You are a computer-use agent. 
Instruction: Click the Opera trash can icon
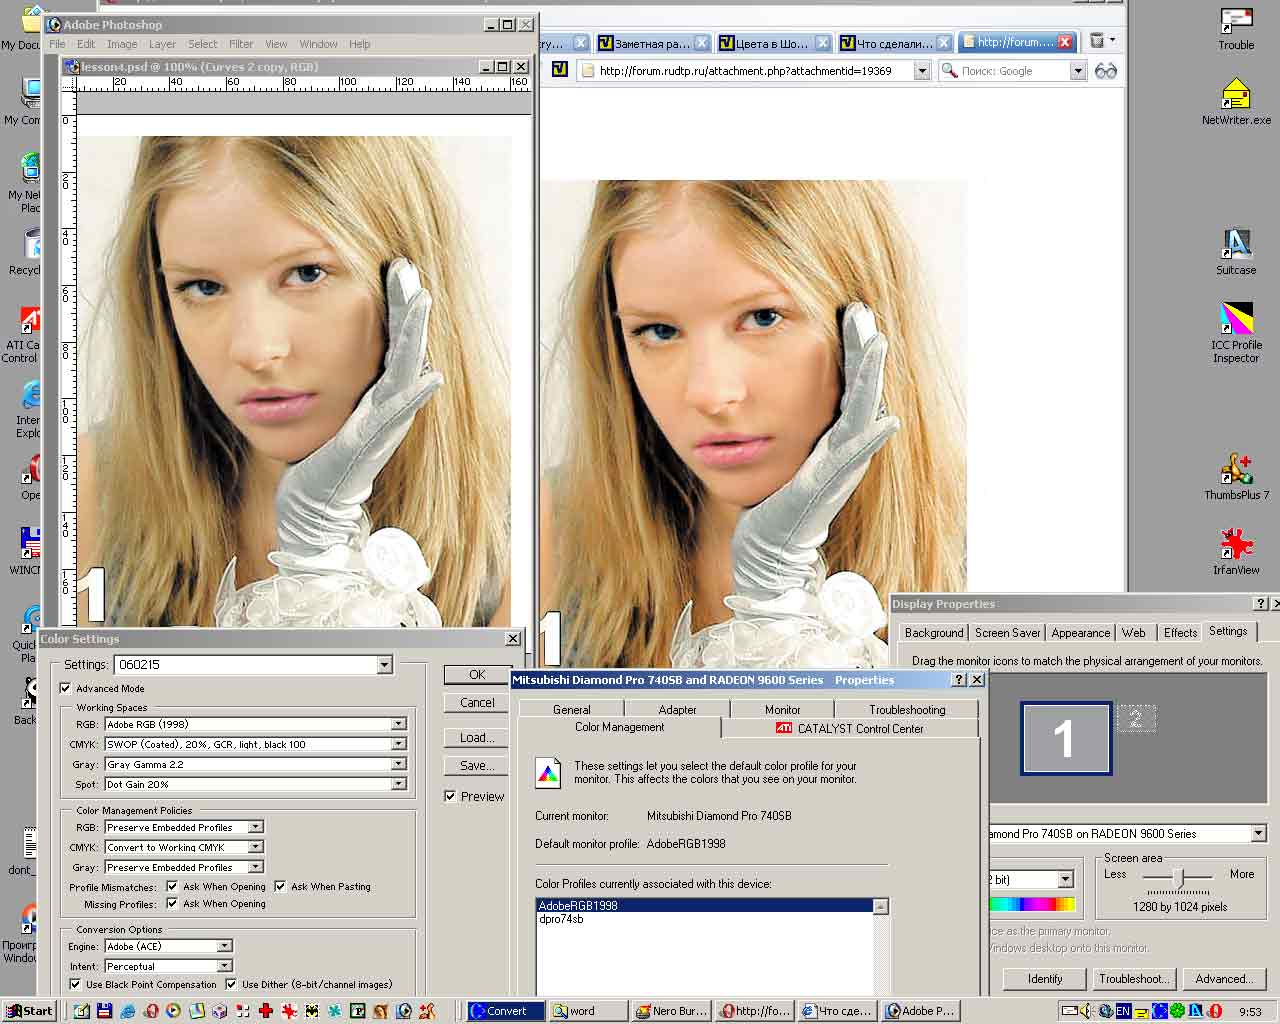click(1097, 41)
